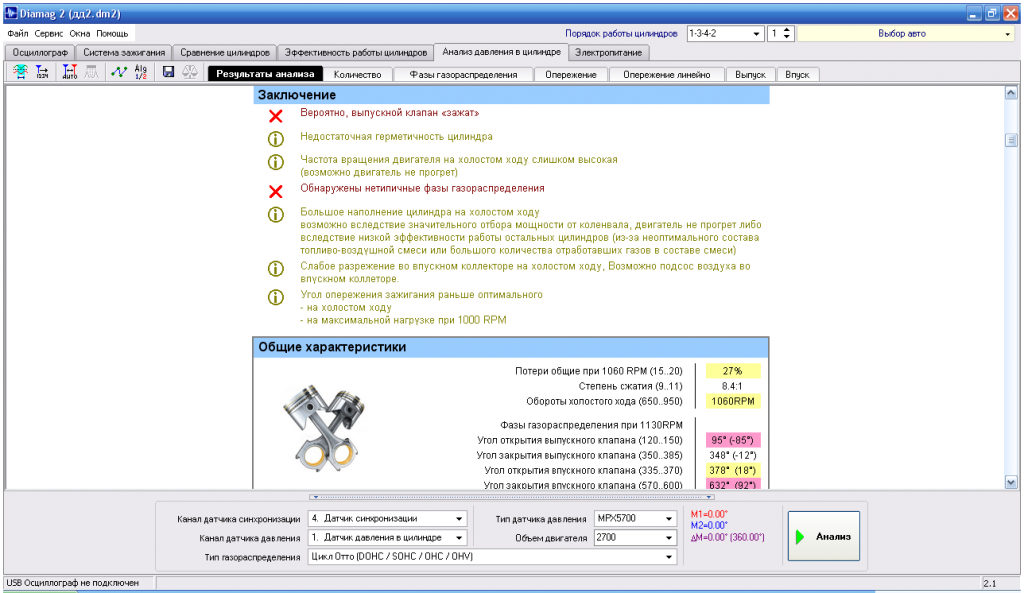Open the Окна menu
This screenshot has width=1024, height=593.
click(80, 33)
